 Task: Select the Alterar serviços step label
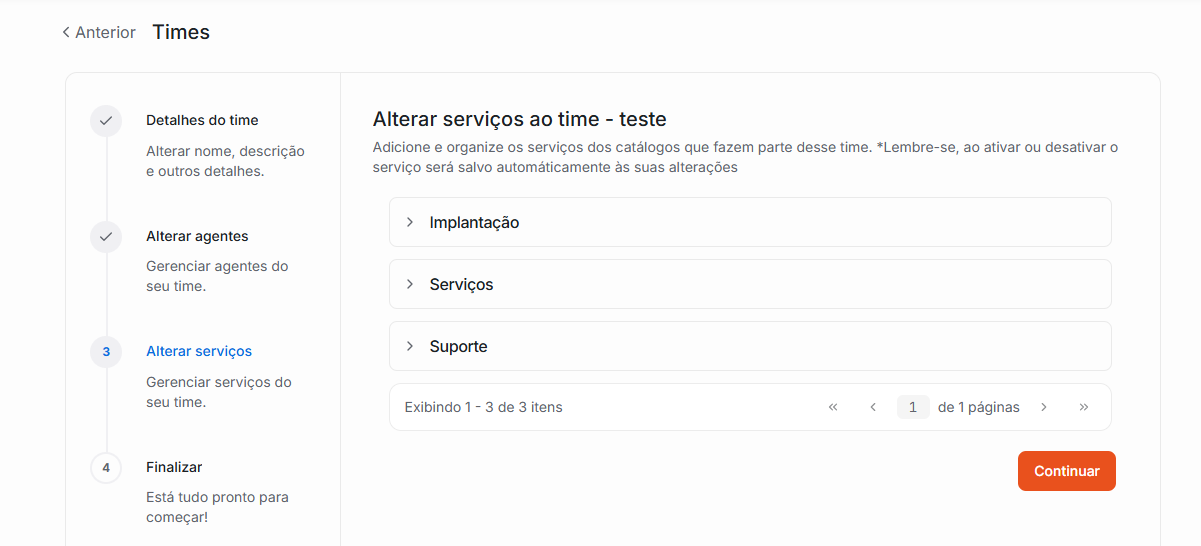click(x=199, y=352)
